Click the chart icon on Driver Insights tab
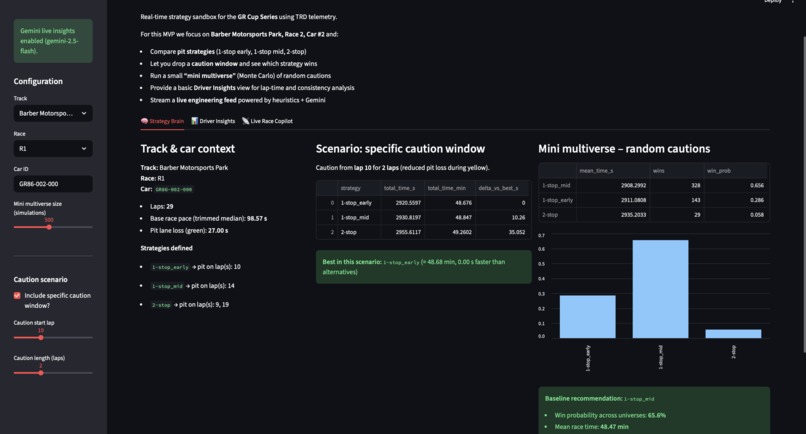806x434 pixels. click(194, 121)
